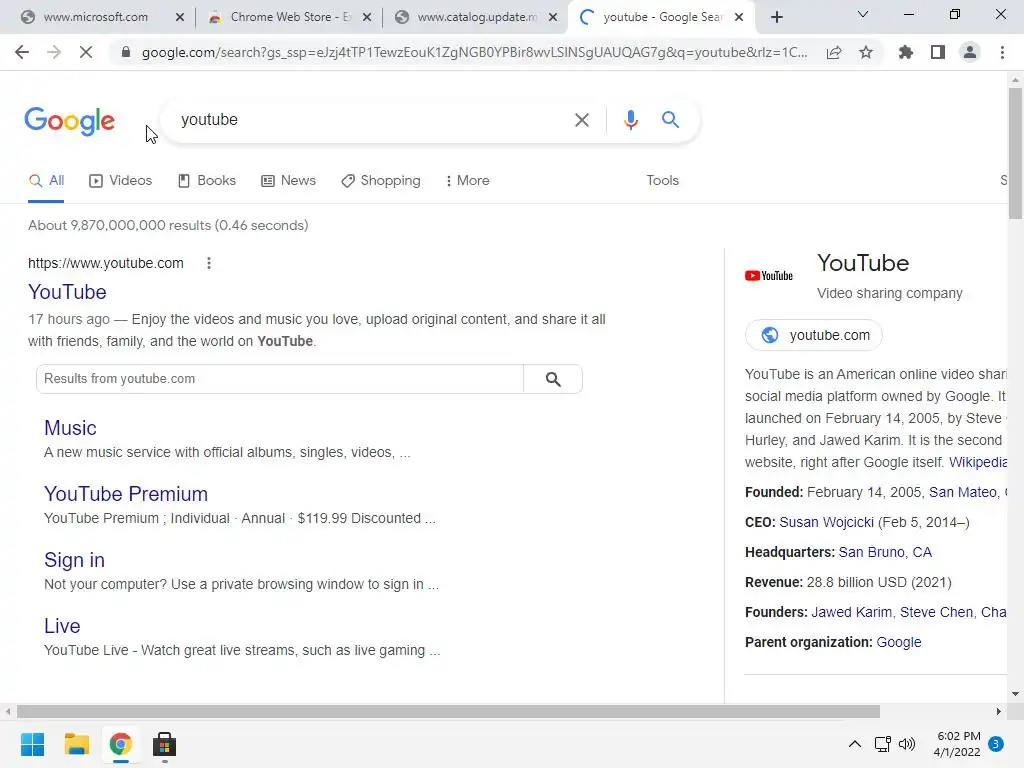This screenshot has width=1024, height=768.
Task: Open the Chrome profile avatar
Action: [970, 52]
